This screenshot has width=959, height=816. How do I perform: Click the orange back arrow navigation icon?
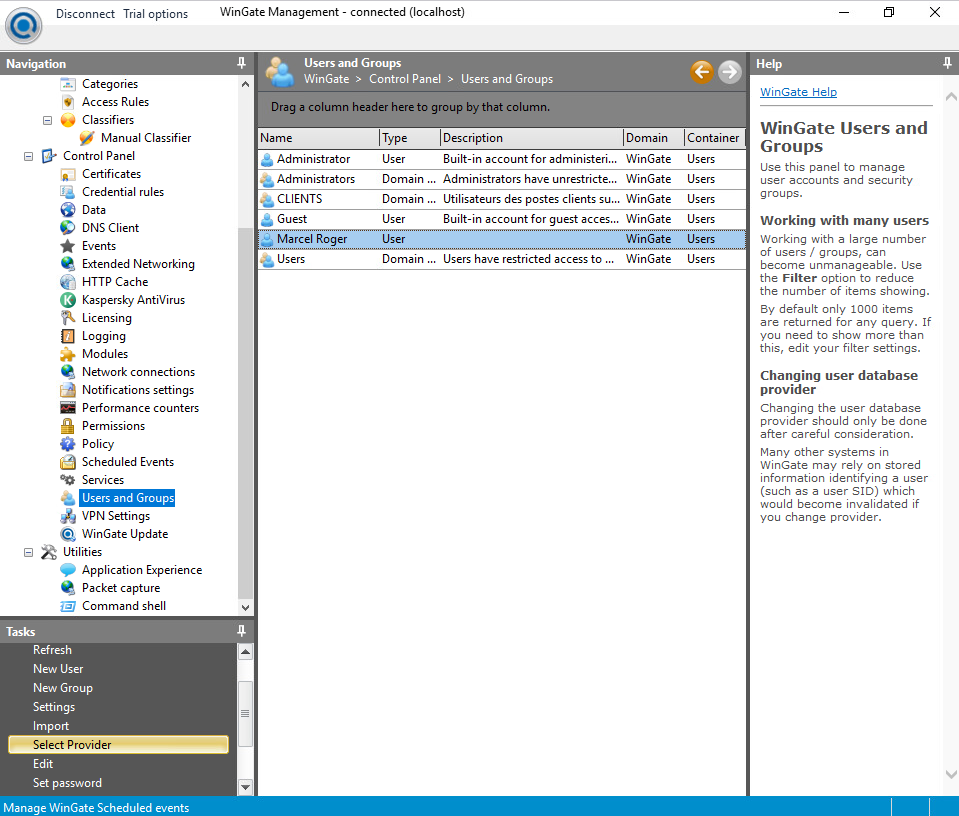coord(701,72)
